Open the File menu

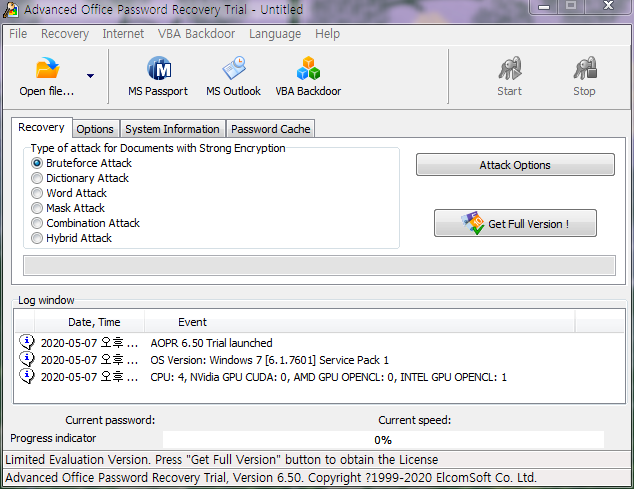18,34
